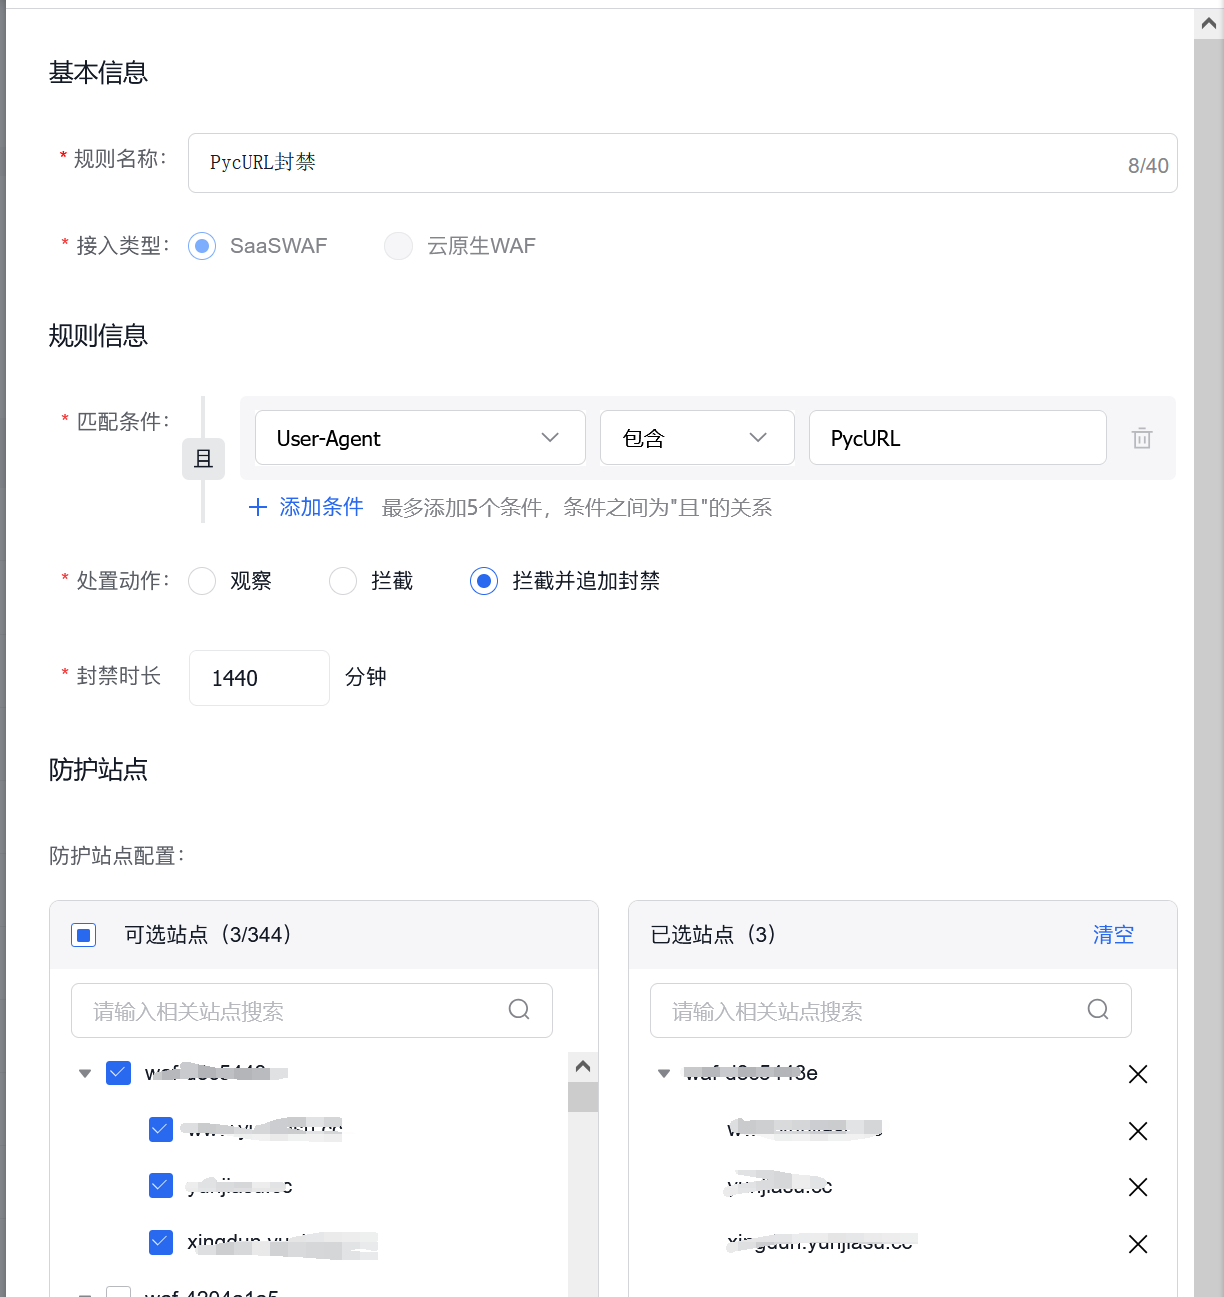
Task: Edit the 封禁时长 1440 input
Action: pos(259,678)
